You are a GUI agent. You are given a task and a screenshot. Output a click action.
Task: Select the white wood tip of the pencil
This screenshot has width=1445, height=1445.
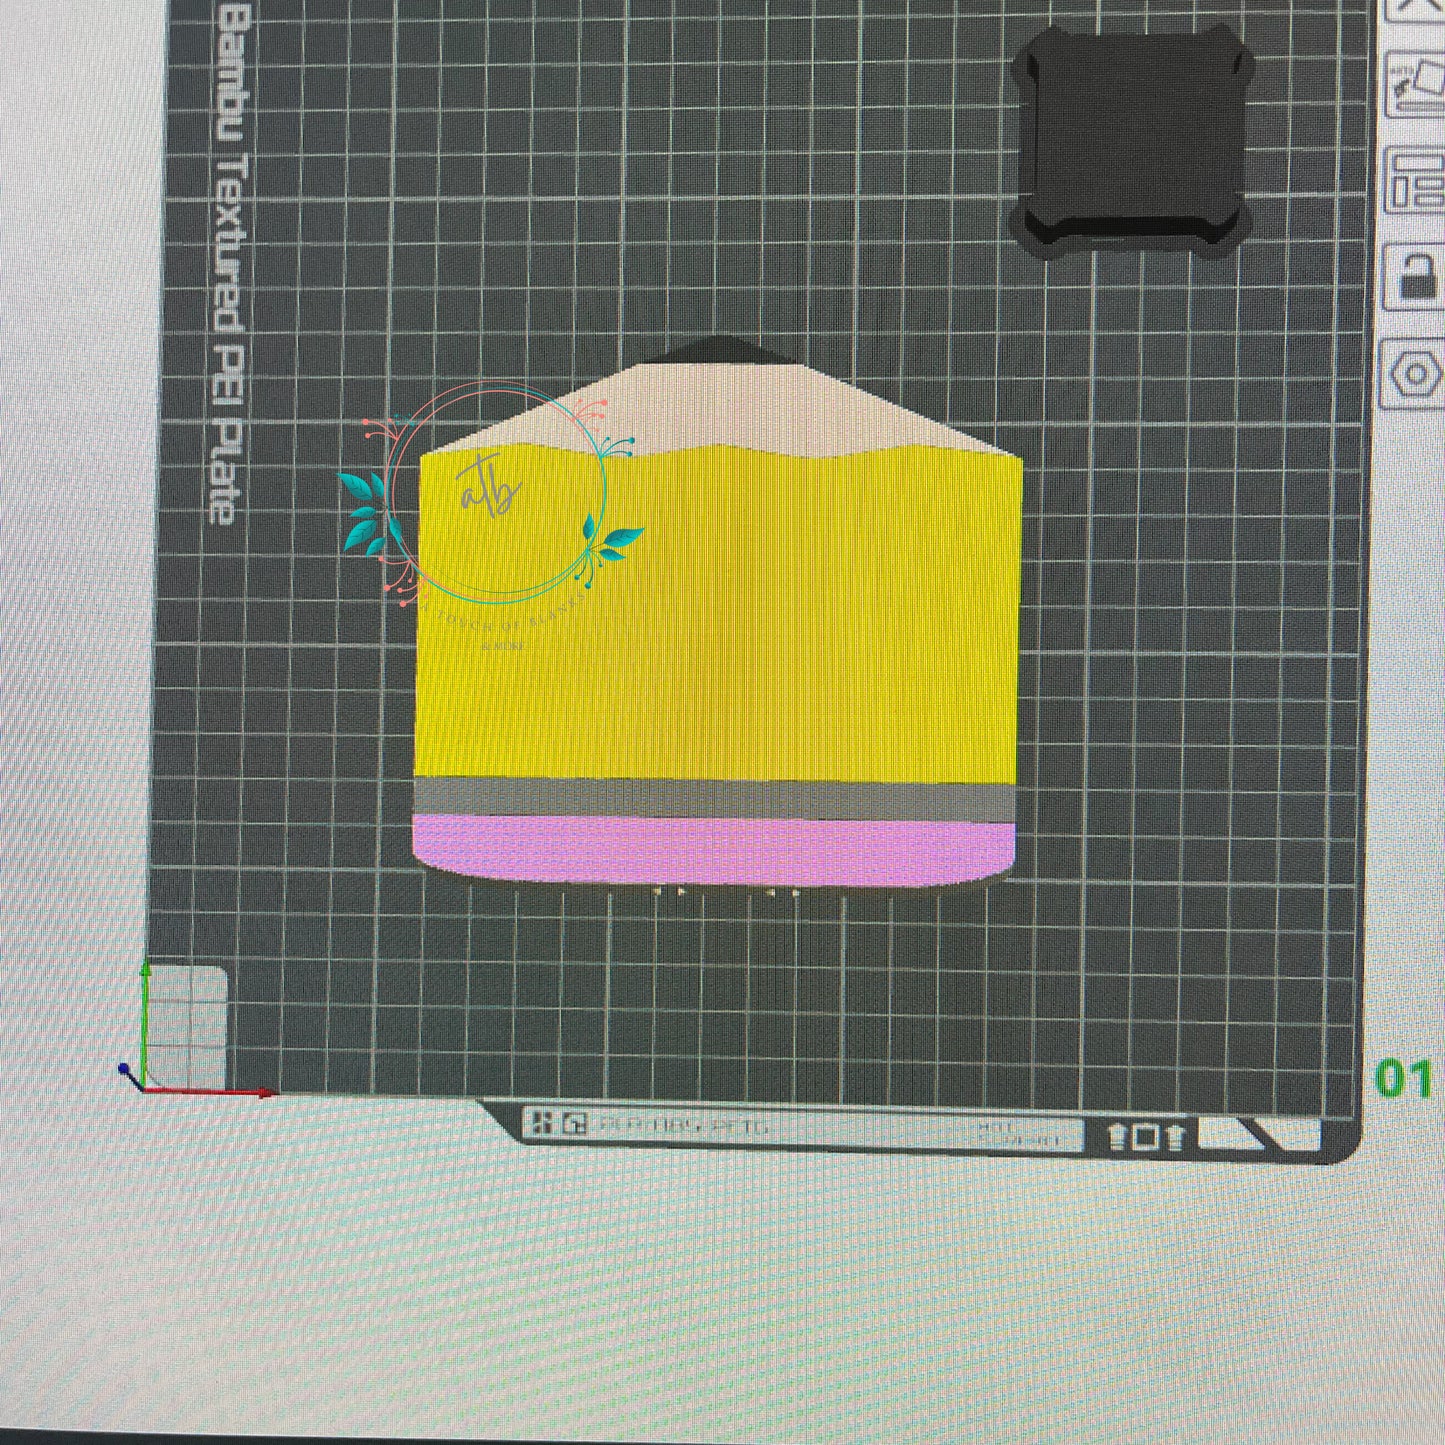tap(730, 410)
